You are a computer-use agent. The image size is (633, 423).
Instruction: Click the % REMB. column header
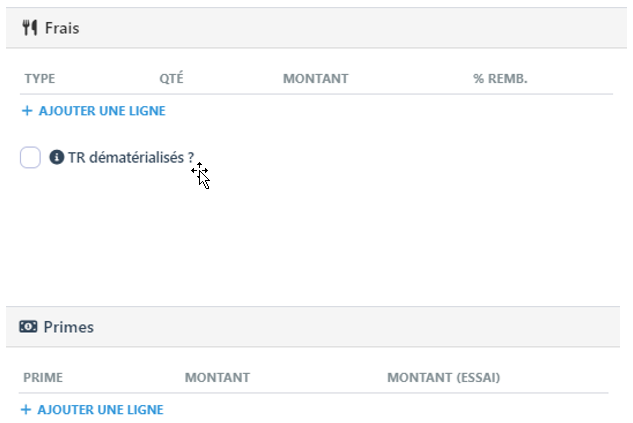(x=500, y=78)
